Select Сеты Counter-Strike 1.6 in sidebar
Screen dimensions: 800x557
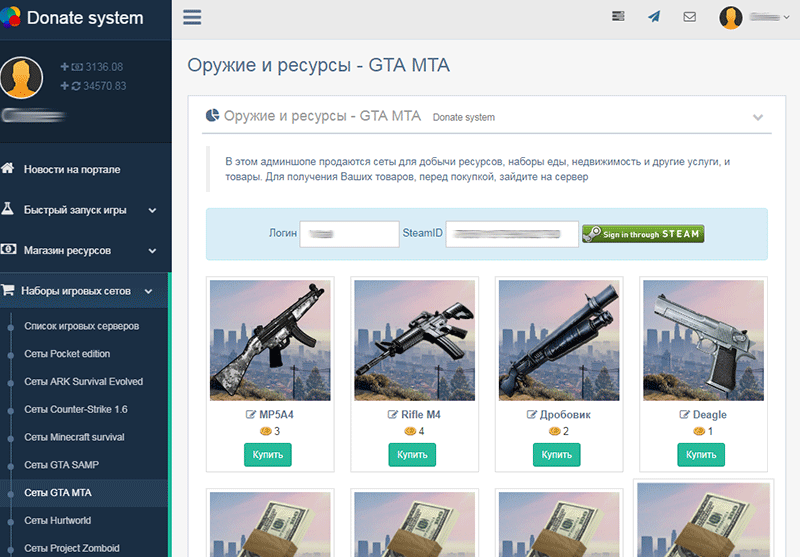76,409
